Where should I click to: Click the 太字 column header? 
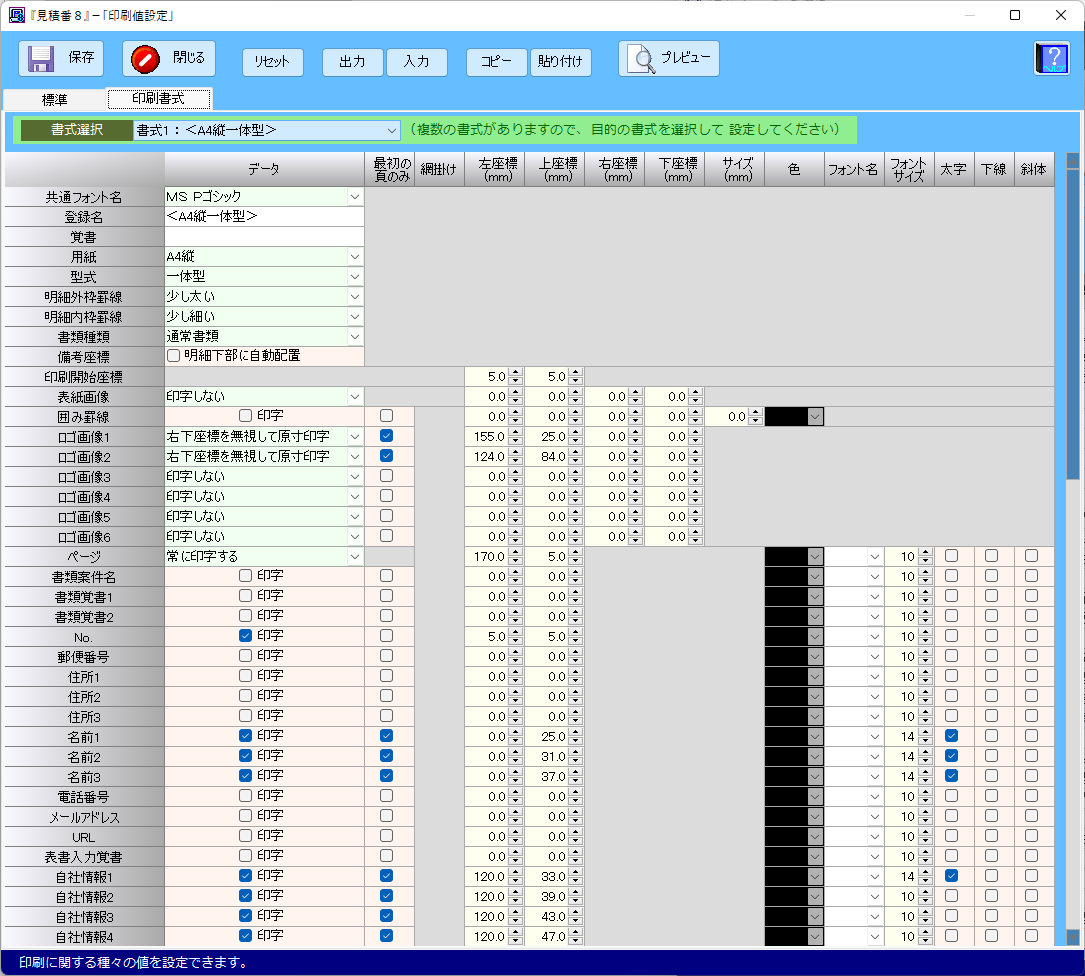click(x=954, y=170)
